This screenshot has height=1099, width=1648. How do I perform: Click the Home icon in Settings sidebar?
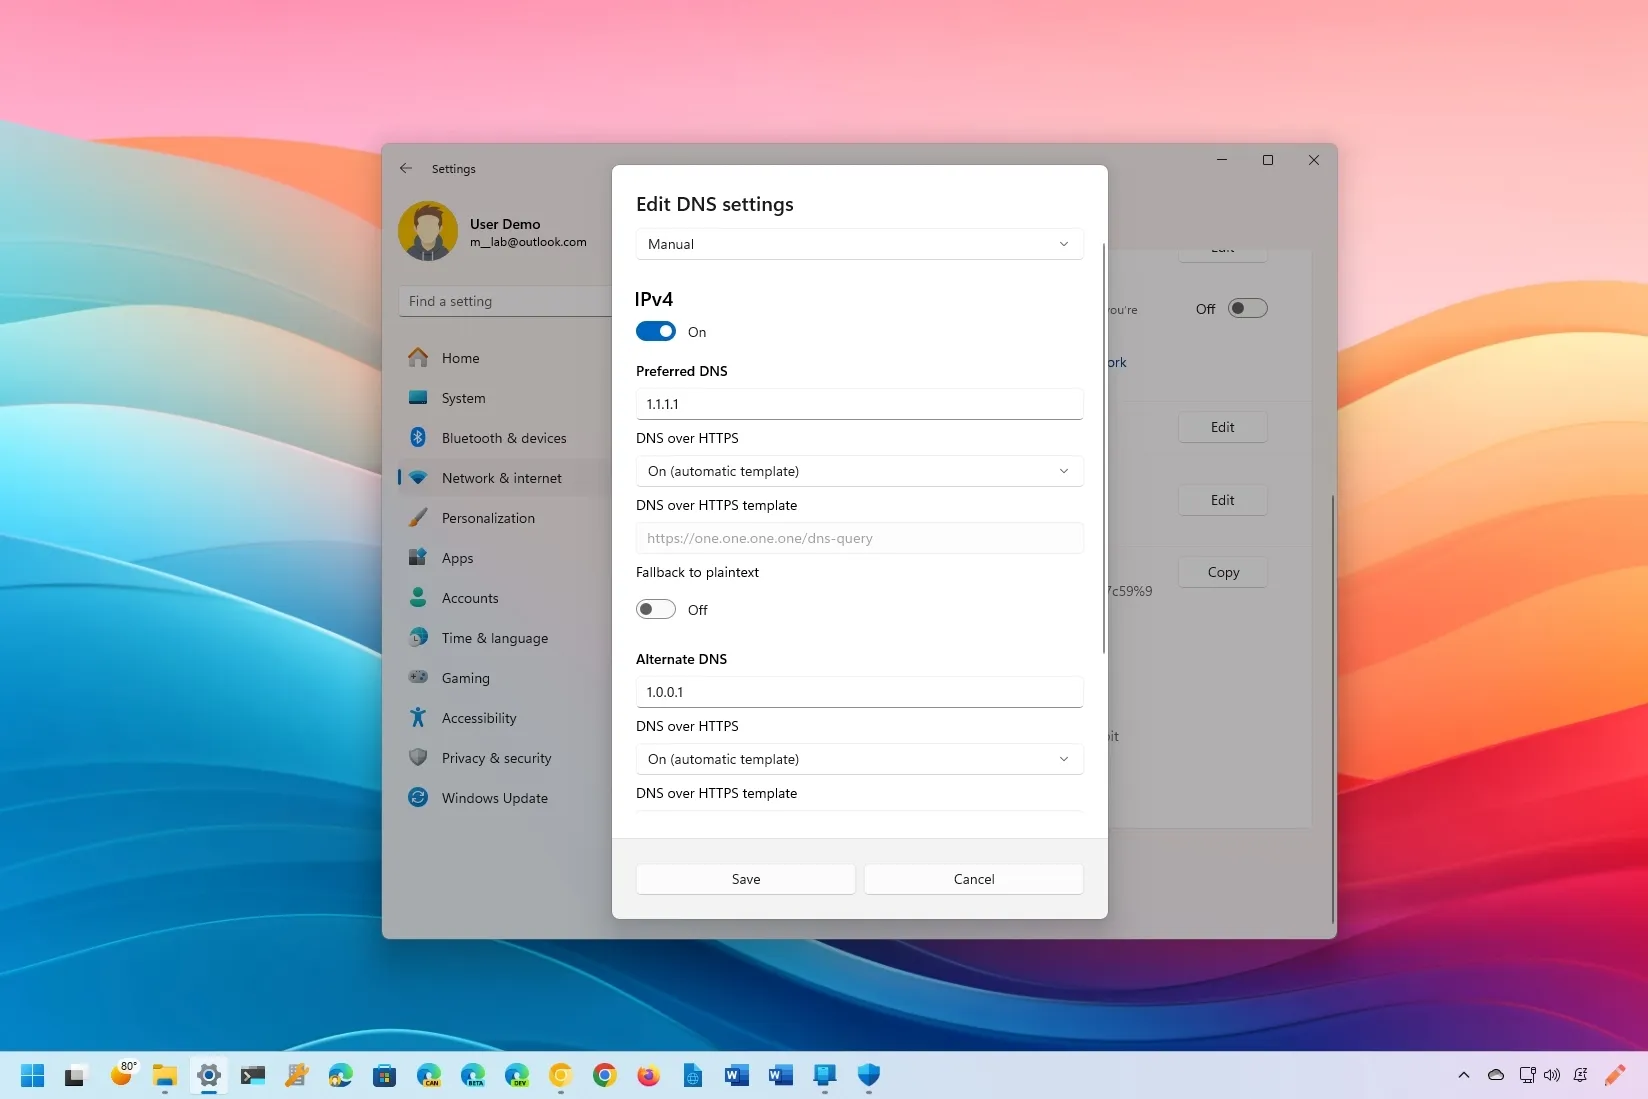point(418,357)
